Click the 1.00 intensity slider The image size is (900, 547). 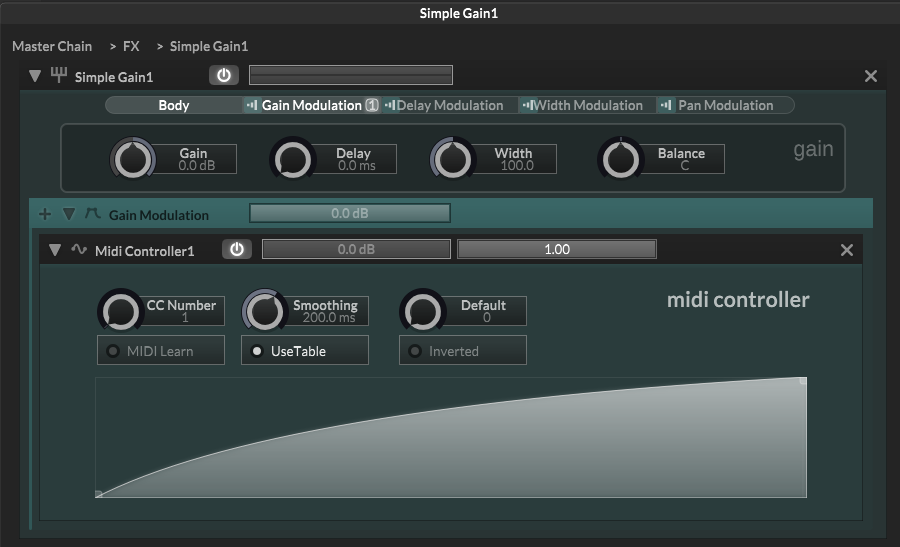pyautogui.click(x=556, y=250)
